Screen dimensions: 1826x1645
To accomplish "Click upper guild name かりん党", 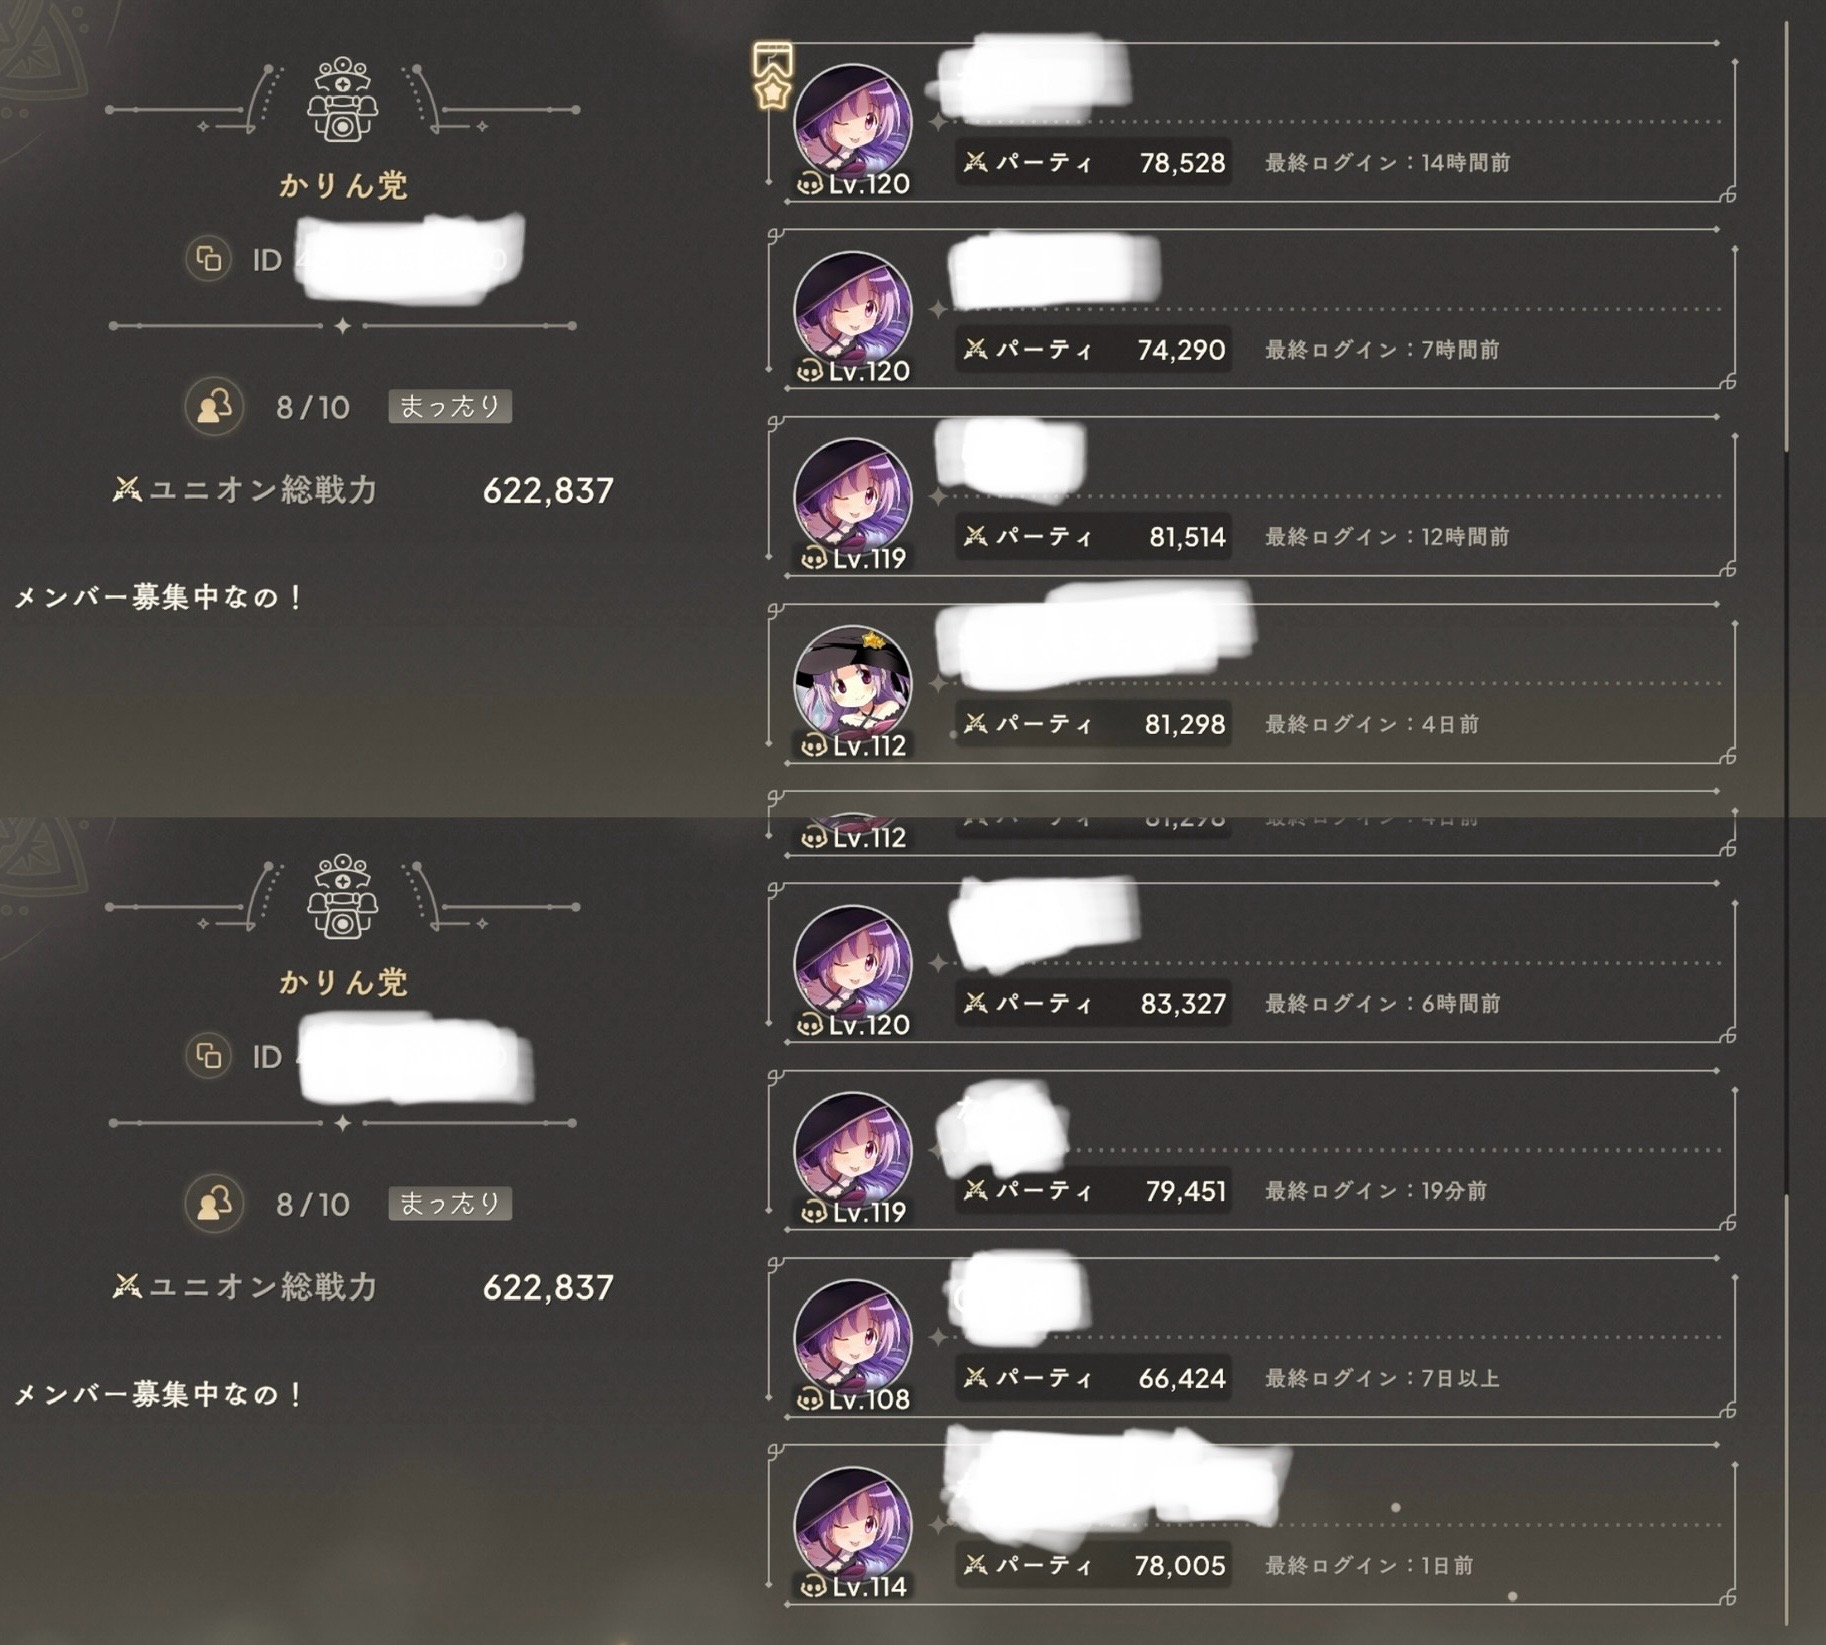I will [x=343, y=185].
